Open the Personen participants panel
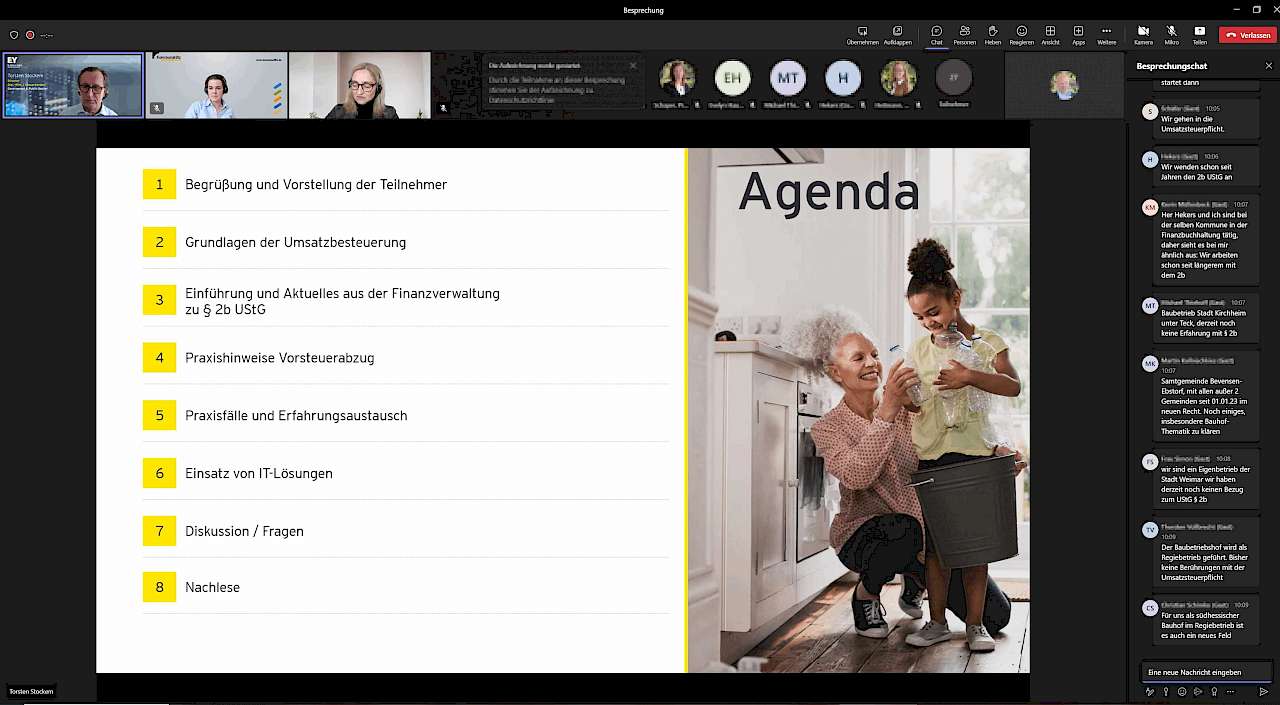Viewport: 1280px width, 705px height. (964, 35)
